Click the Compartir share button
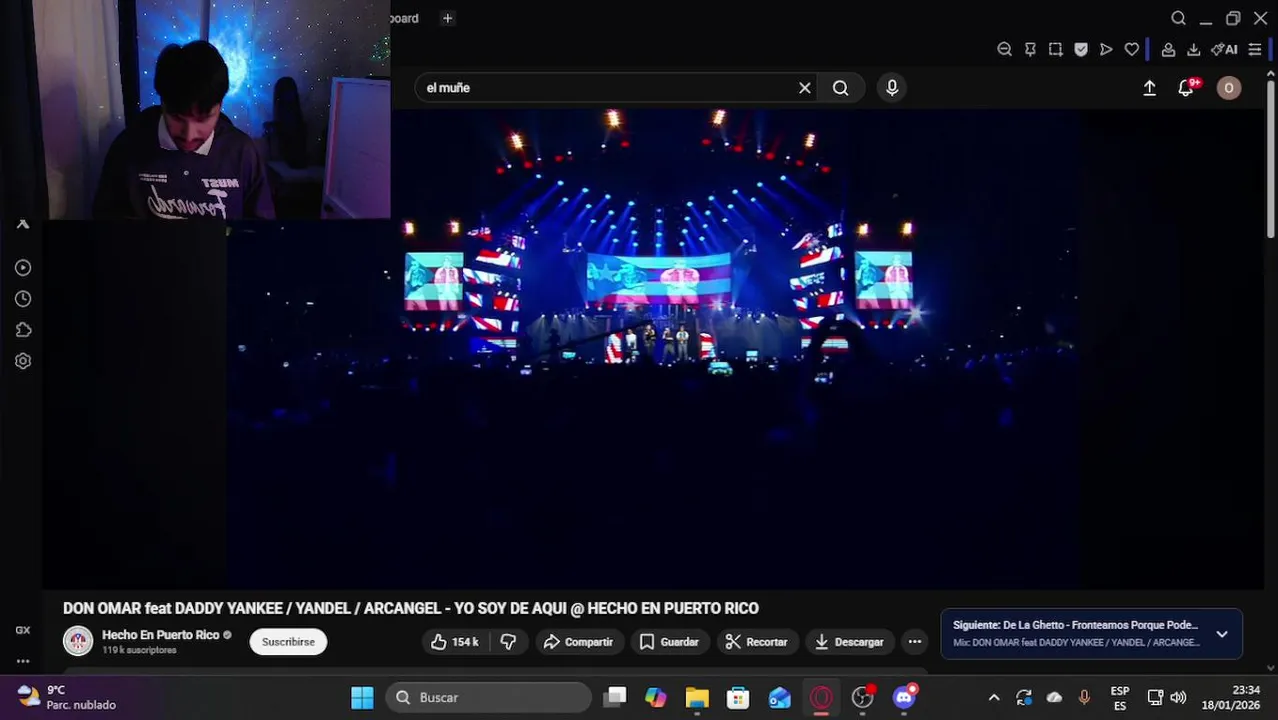Image resolution: width=1278 pixels, height=720 pixels. tap(578, 642)
